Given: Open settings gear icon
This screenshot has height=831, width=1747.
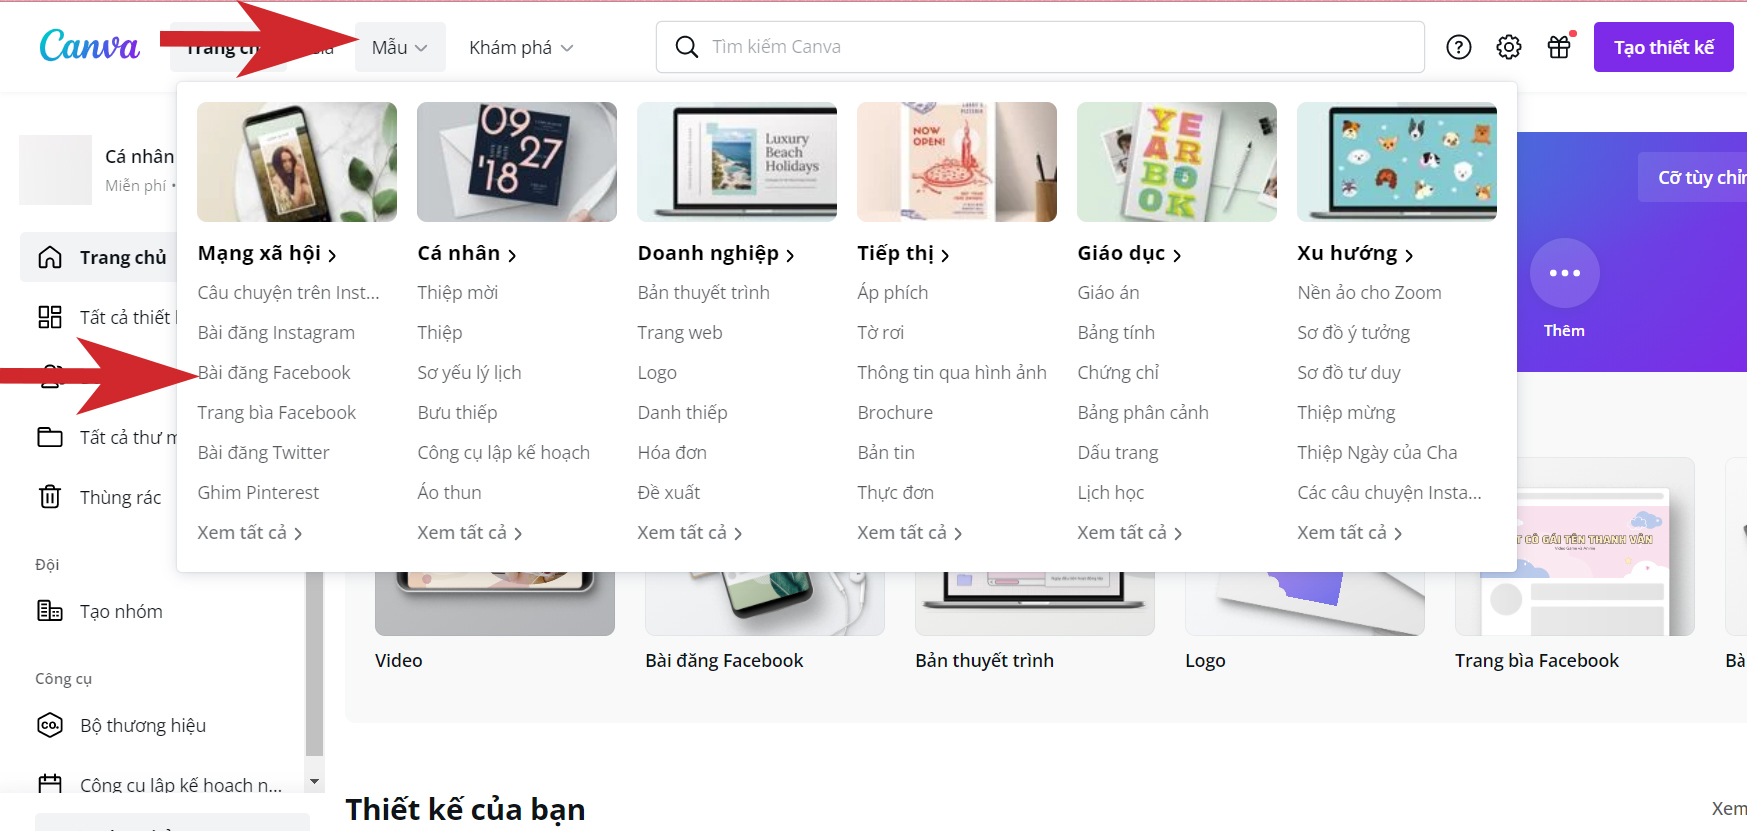Looking at the screenshot, I should (1509, 47).
